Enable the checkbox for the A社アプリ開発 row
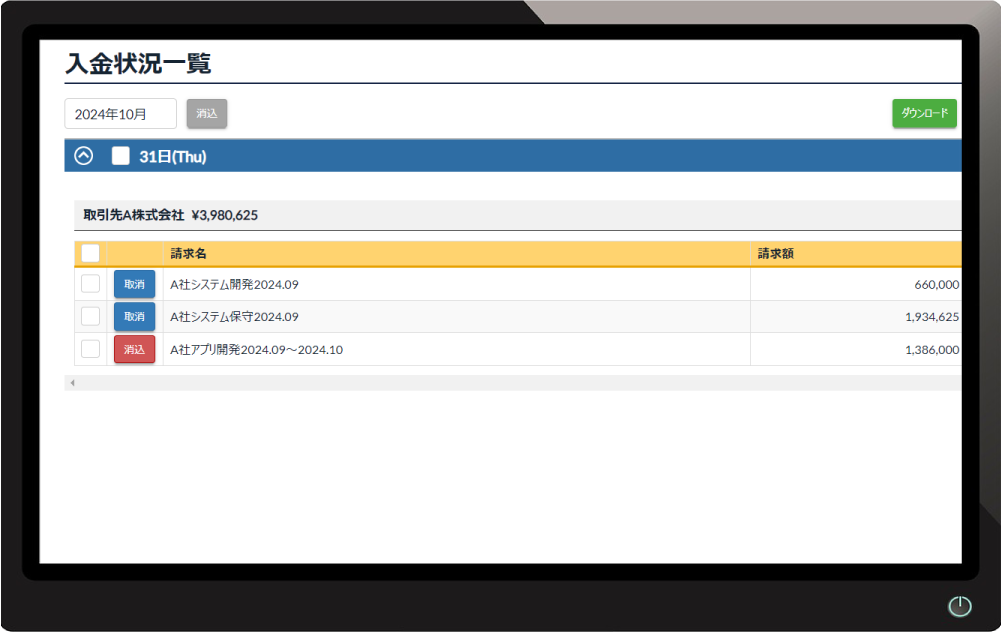 90,349
